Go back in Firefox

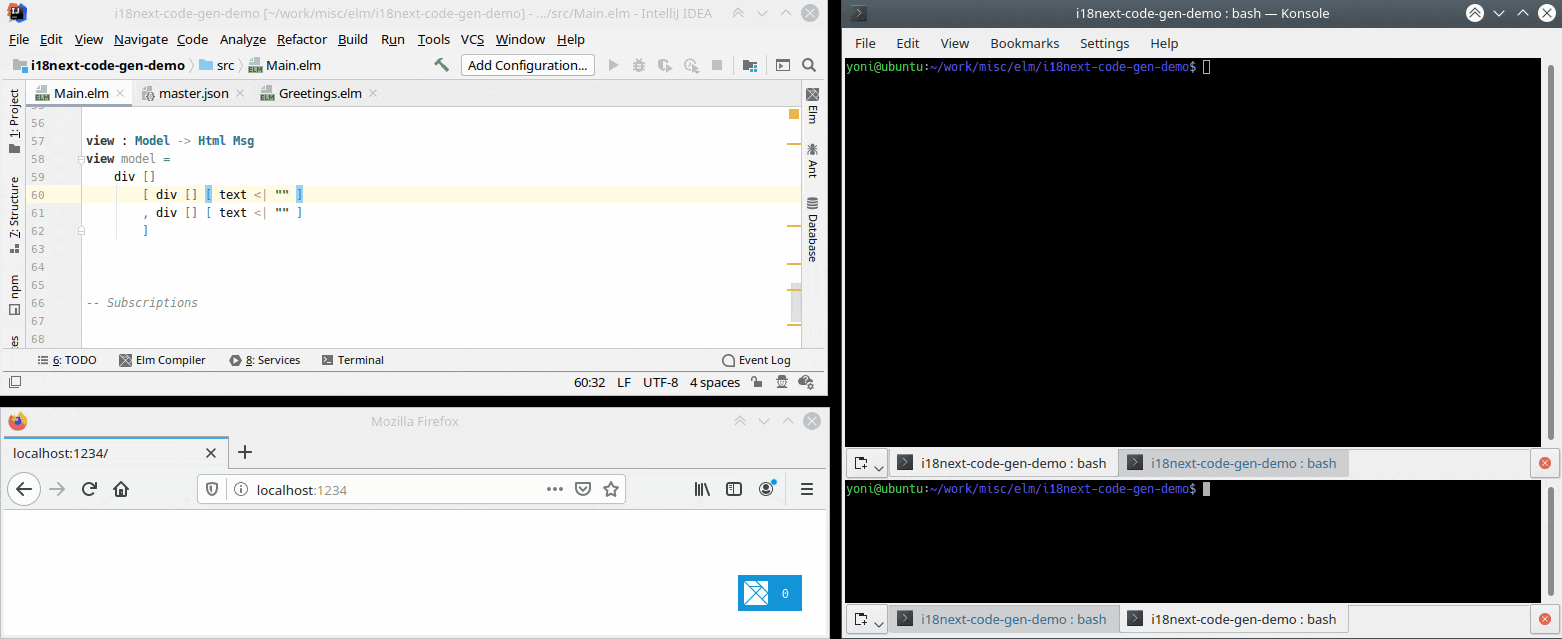click(25, 489)
